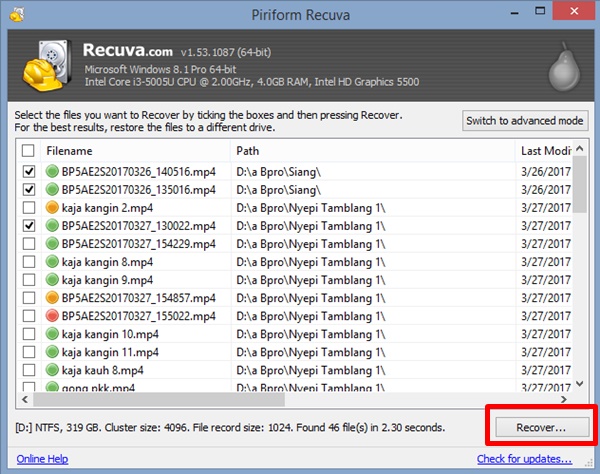Viewport: 600px width, 474px height.
Task: Click green status dot for kaja kangin 9.mp4
Action: pyautogui.click(x=52, y=280)
